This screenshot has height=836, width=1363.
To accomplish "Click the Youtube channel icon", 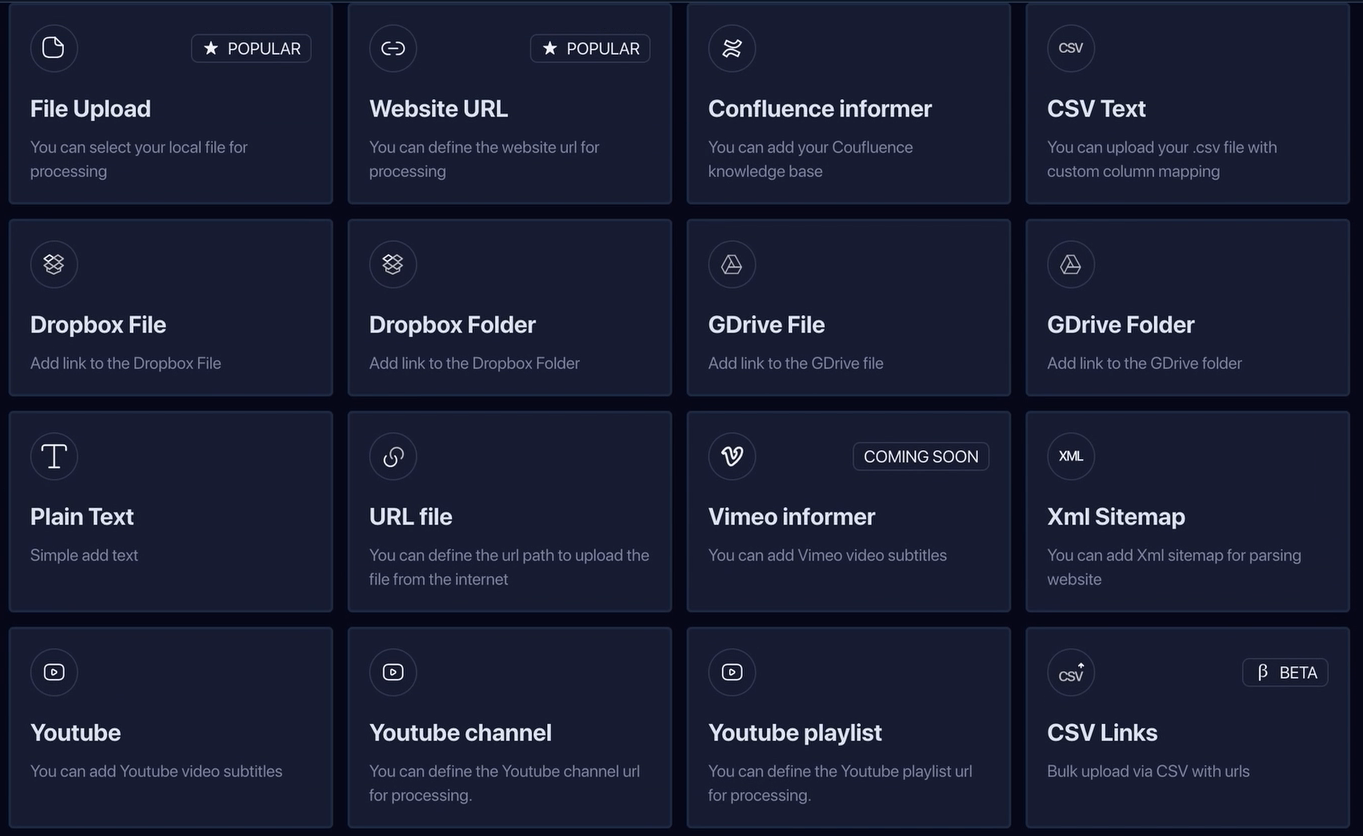I will (x=393, y=672).
